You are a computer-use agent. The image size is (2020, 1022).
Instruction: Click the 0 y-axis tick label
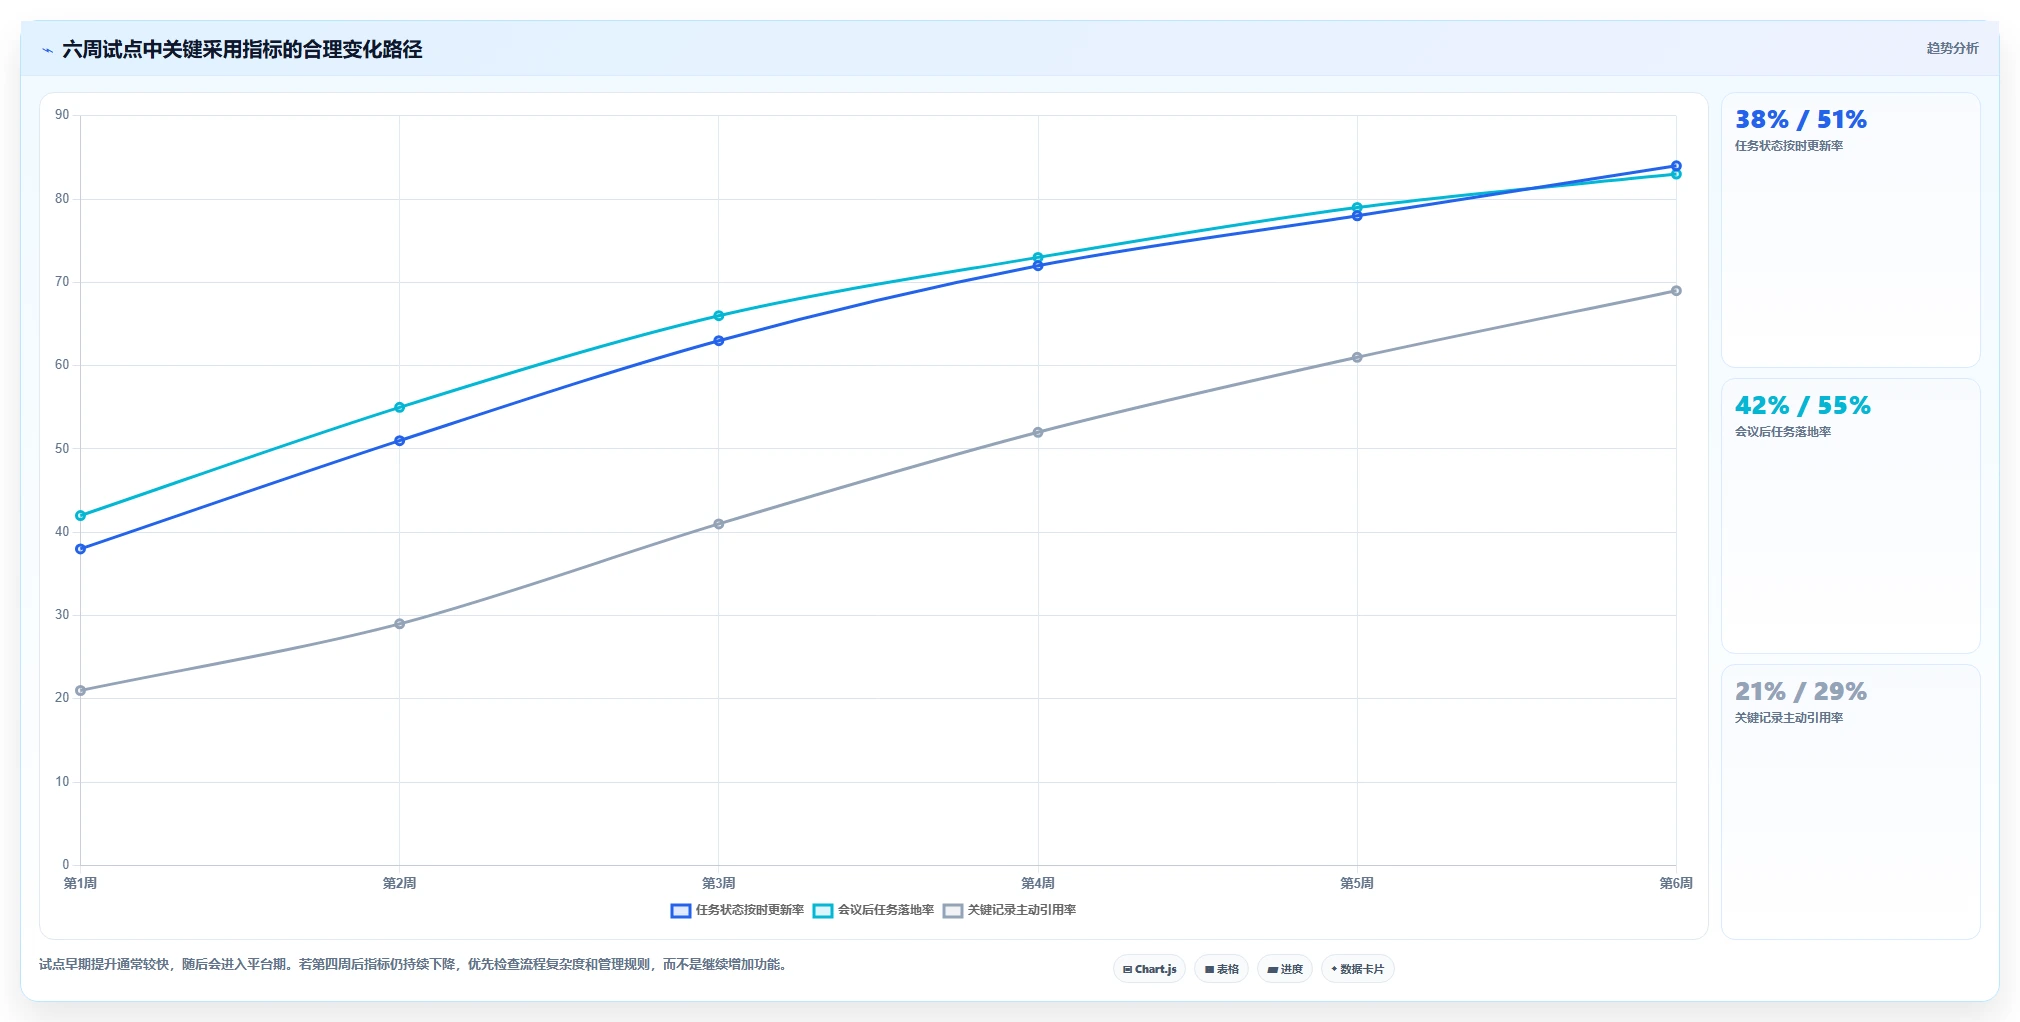pyautogui.click(x=66, y=865)
